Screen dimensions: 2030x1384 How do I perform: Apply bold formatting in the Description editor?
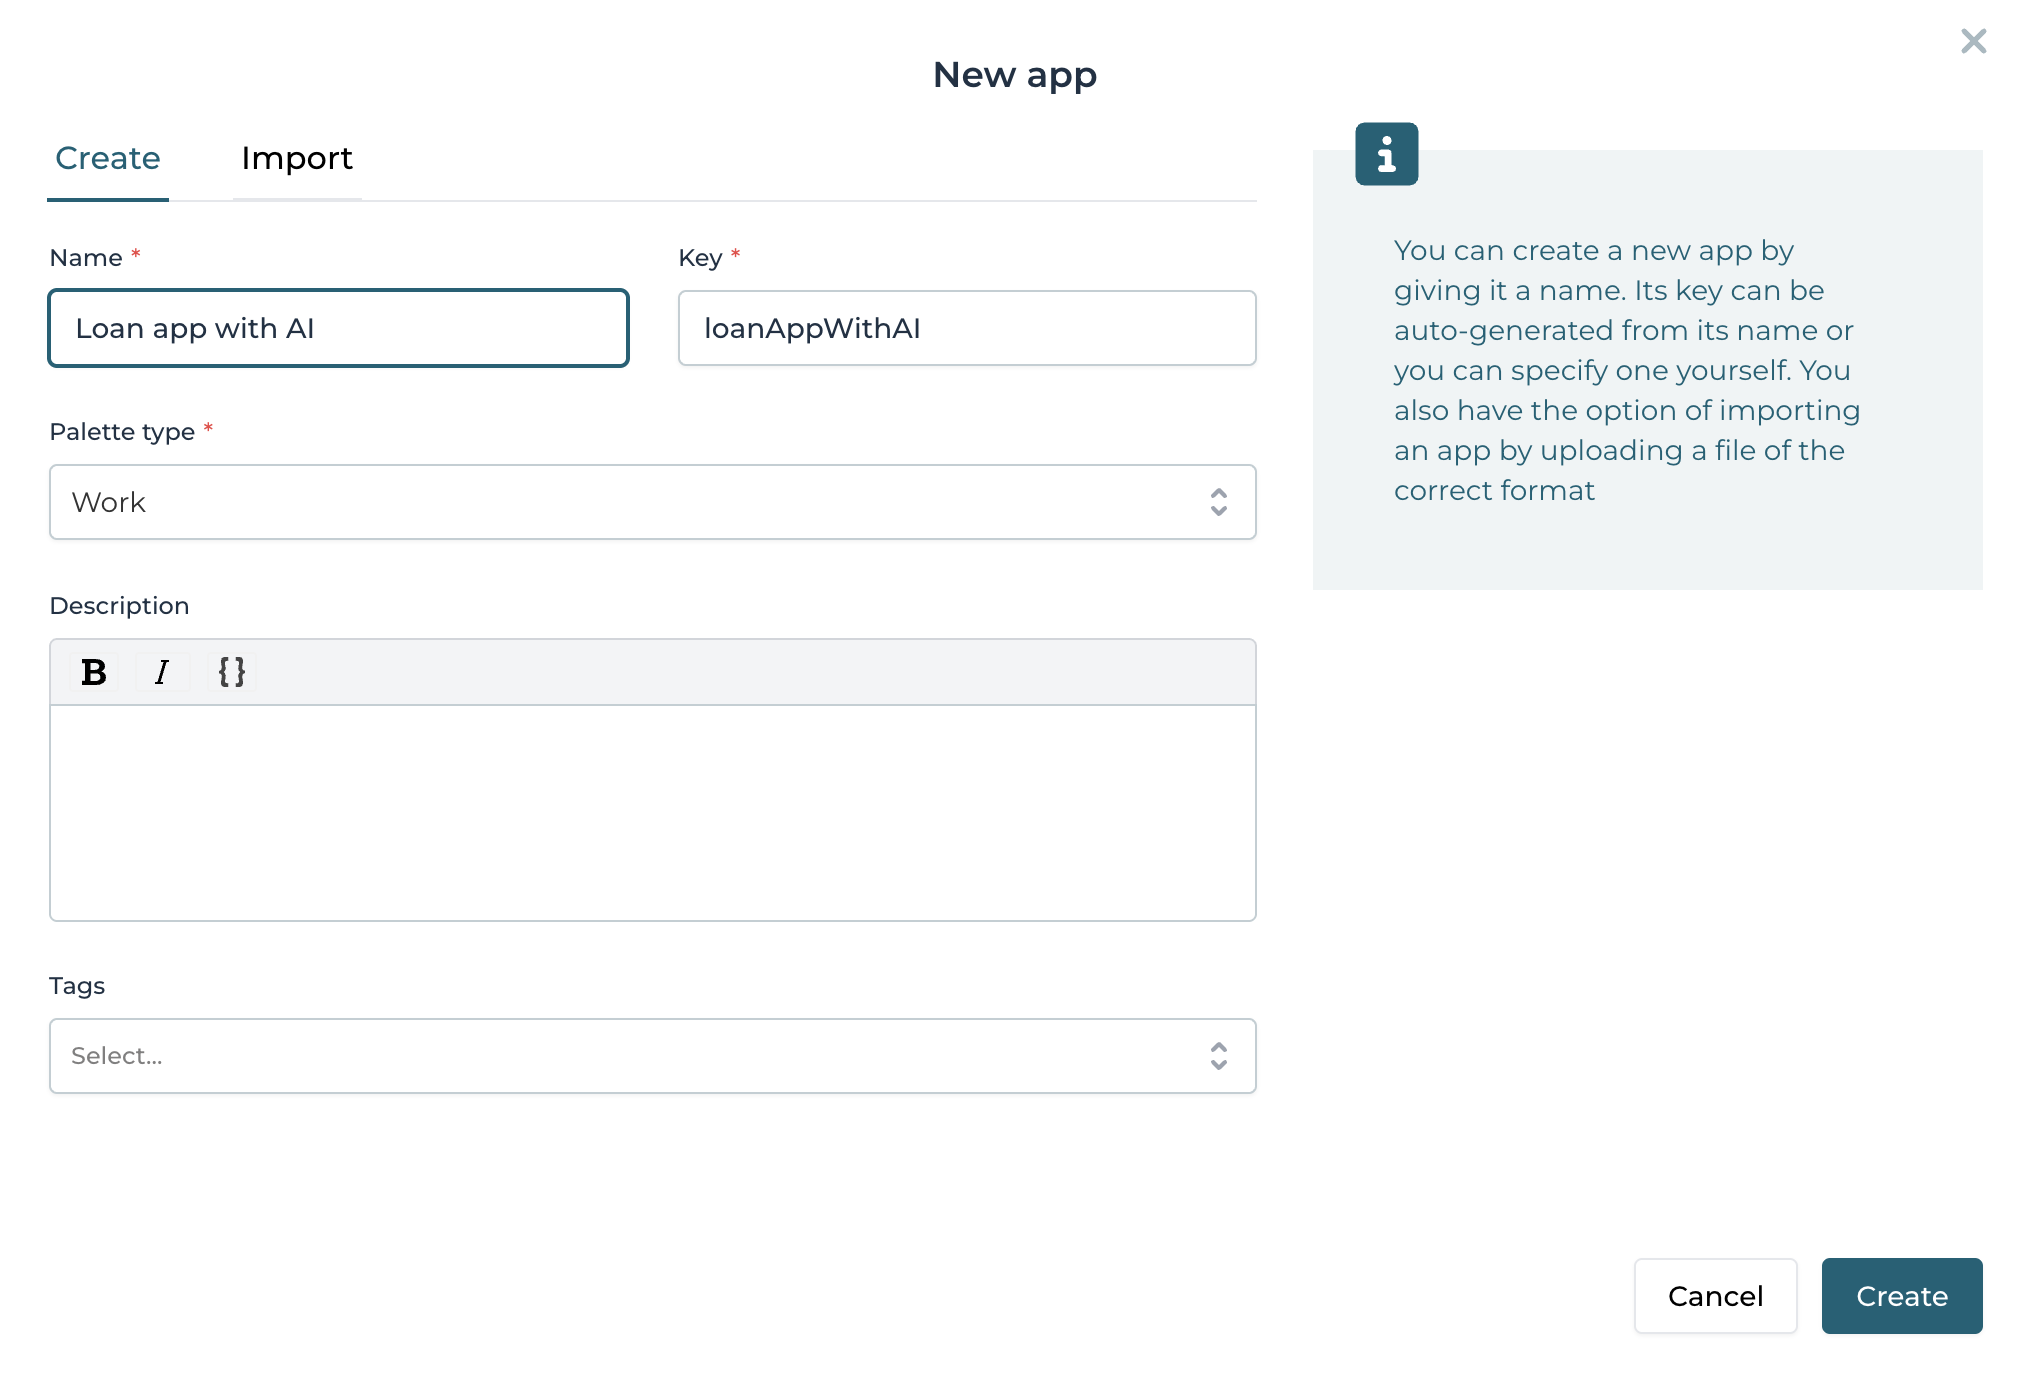92,672
